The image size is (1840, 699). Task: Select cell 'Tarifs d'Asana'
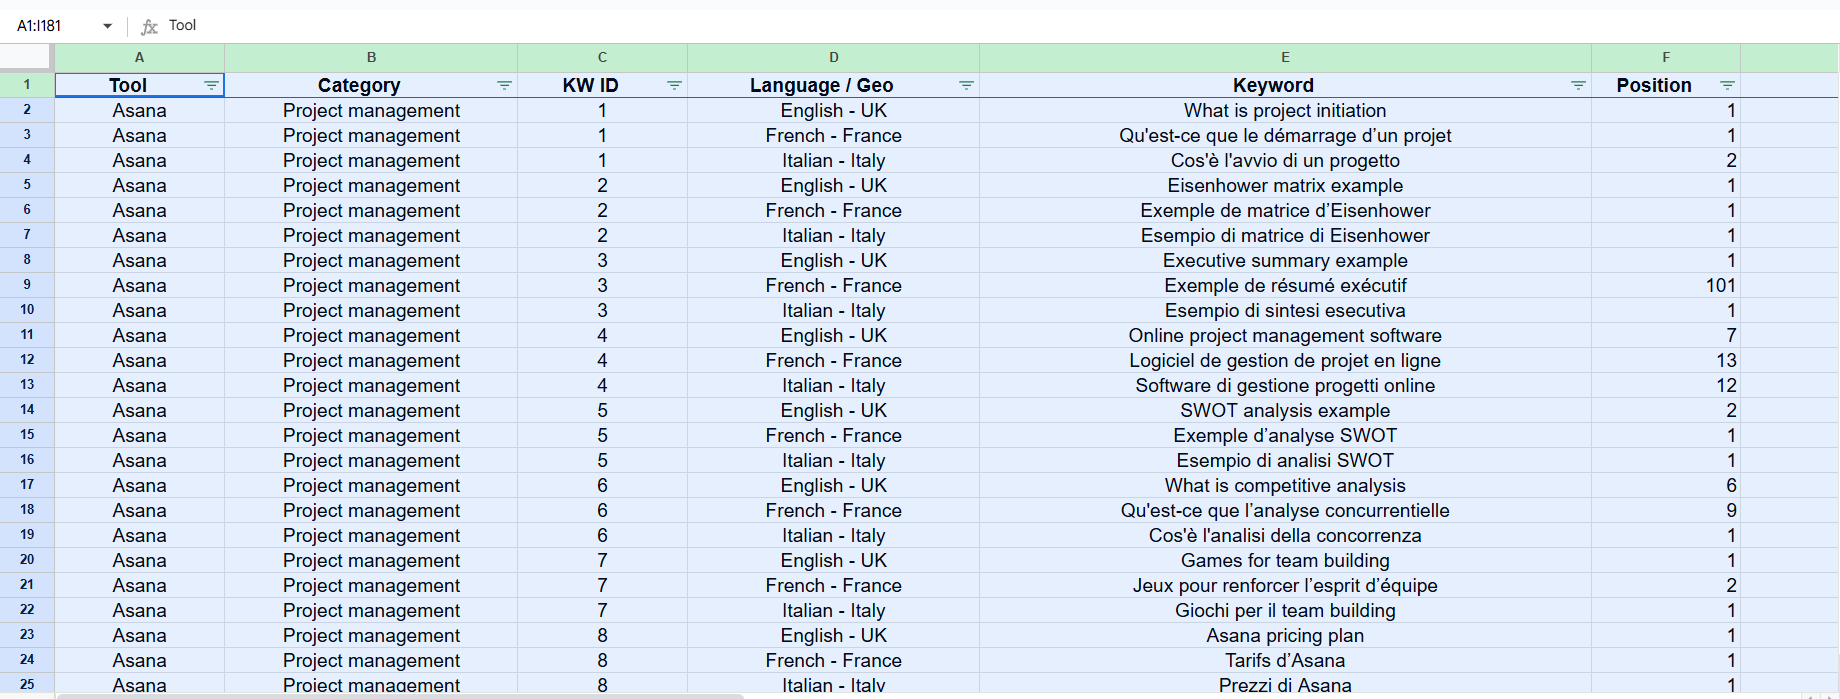[x=1285, y=660]
